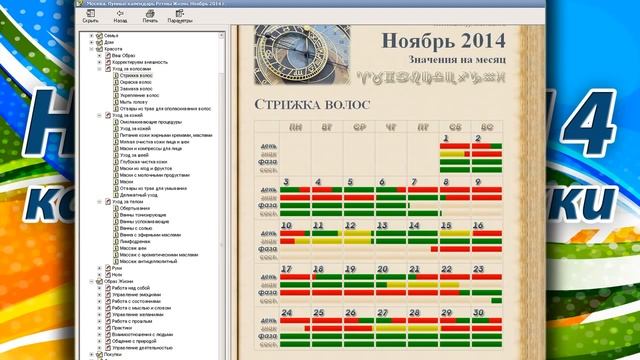Select Общение с природой in the tree
This screenshot has width=640, height=360.
[134, 341]
